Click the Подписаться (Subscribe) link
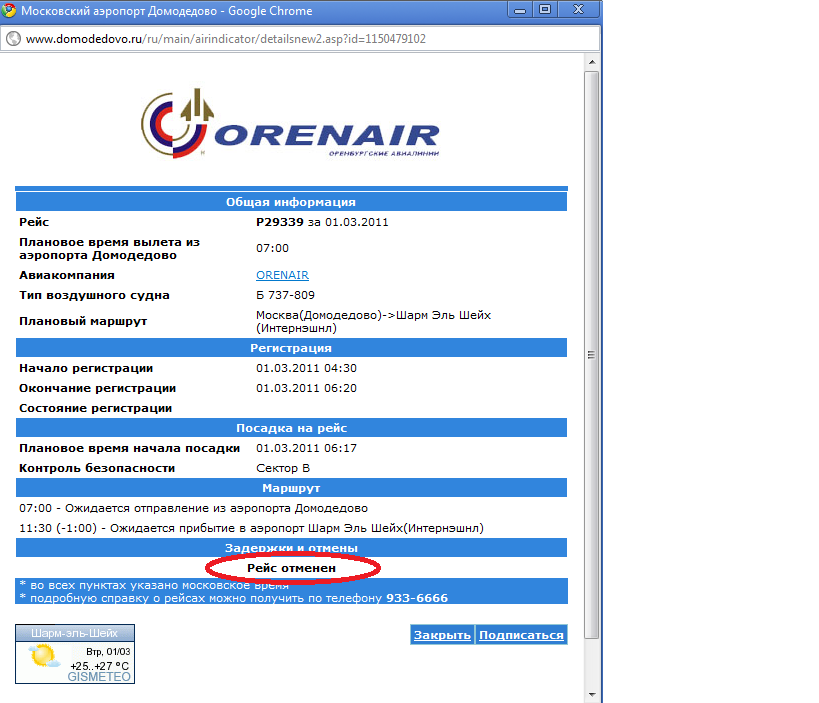This screenshot has width=819, height=703. click(x=521, y=635)
